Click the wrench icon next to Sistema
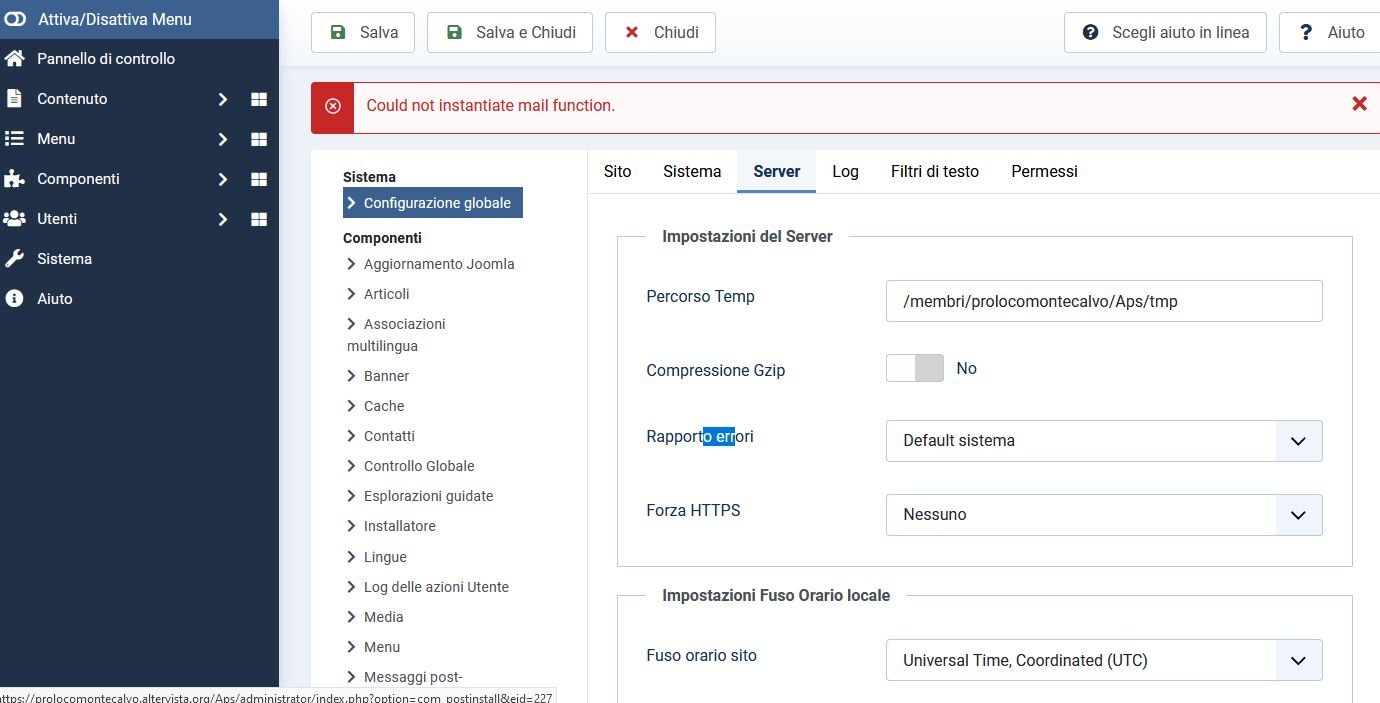Screen dimensions: 1380x703 [x=14, y=259]
